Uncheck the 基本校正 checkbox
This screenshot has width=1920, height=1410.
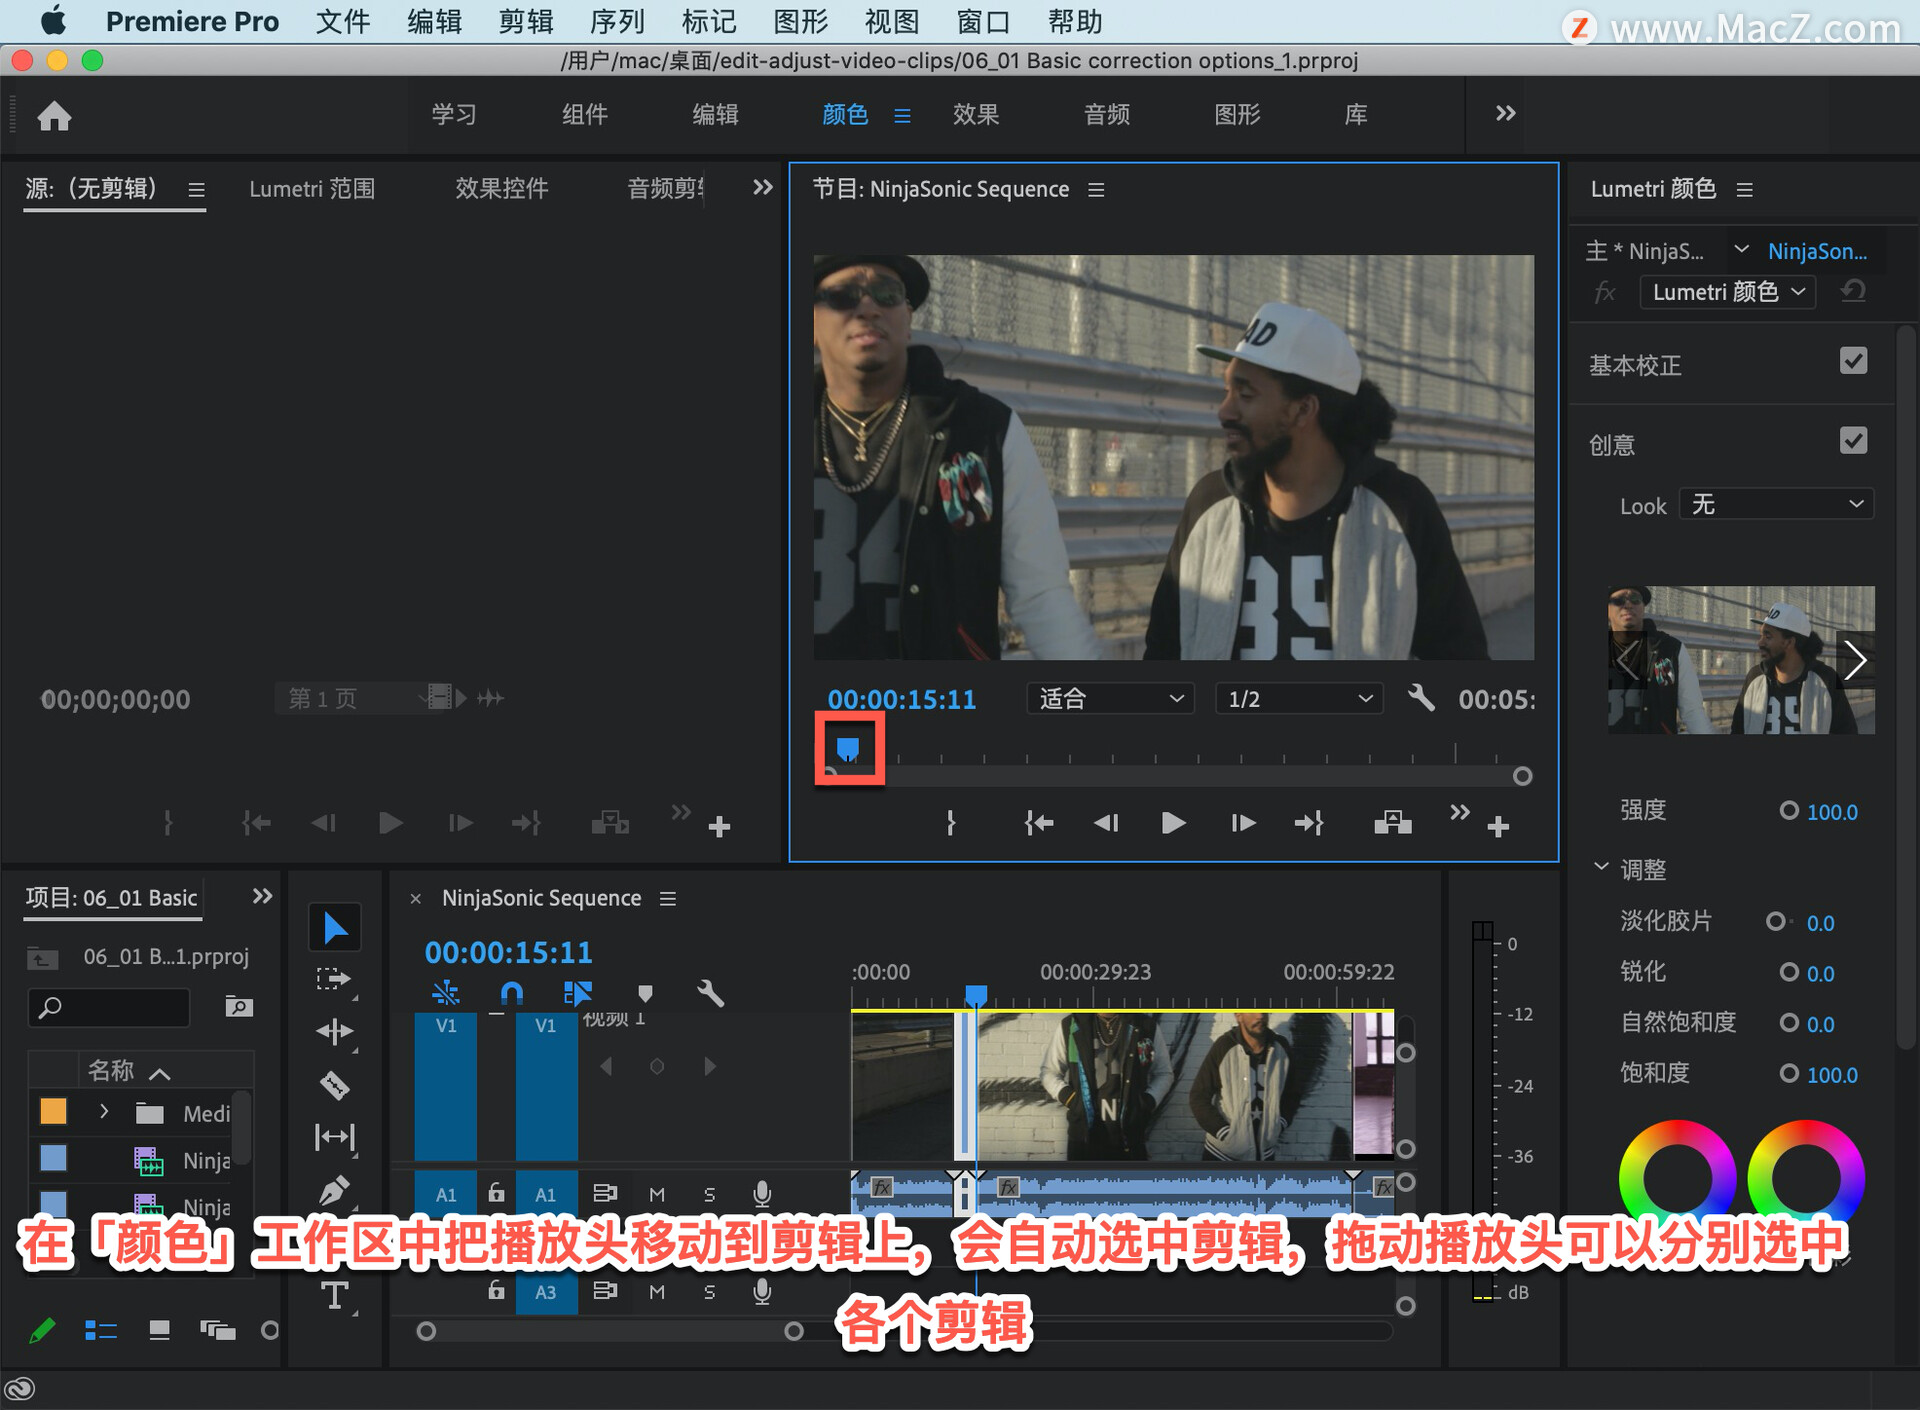(x=1853, y=361)
